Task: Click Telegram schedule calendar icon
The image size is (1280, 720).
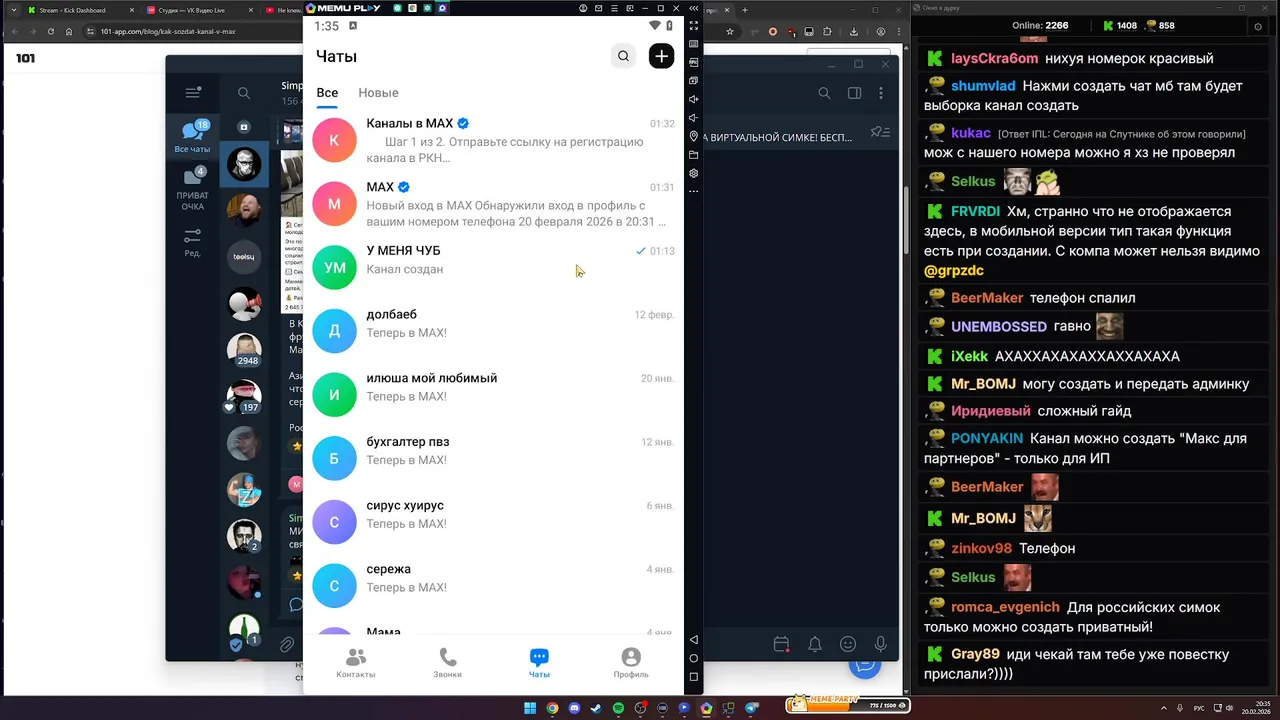Action: [x=782, y=644]
